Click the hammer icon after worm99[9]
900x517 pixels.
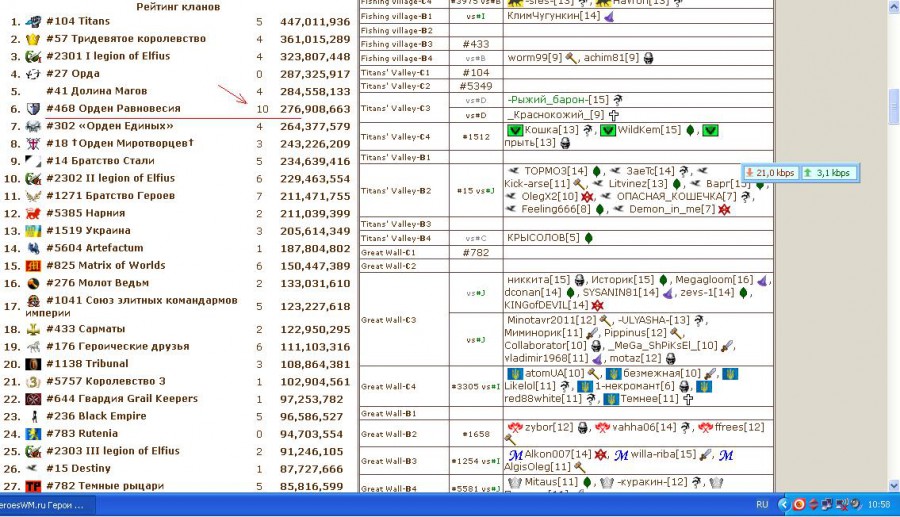click(x=571, y=58)
